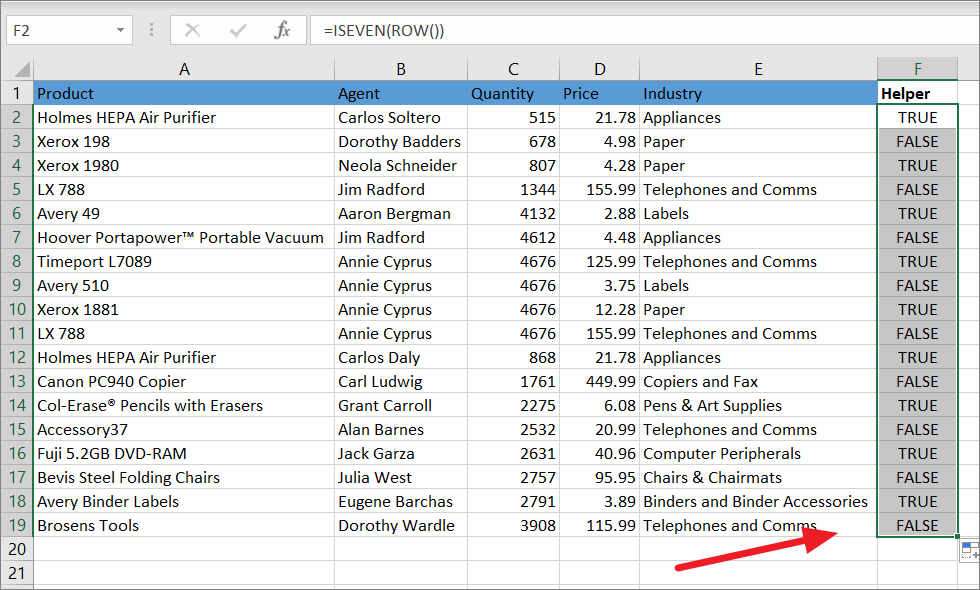980x590 pixels.
Task: Select agent Alan Barnes cell
Action: click(x=401, y=429)
